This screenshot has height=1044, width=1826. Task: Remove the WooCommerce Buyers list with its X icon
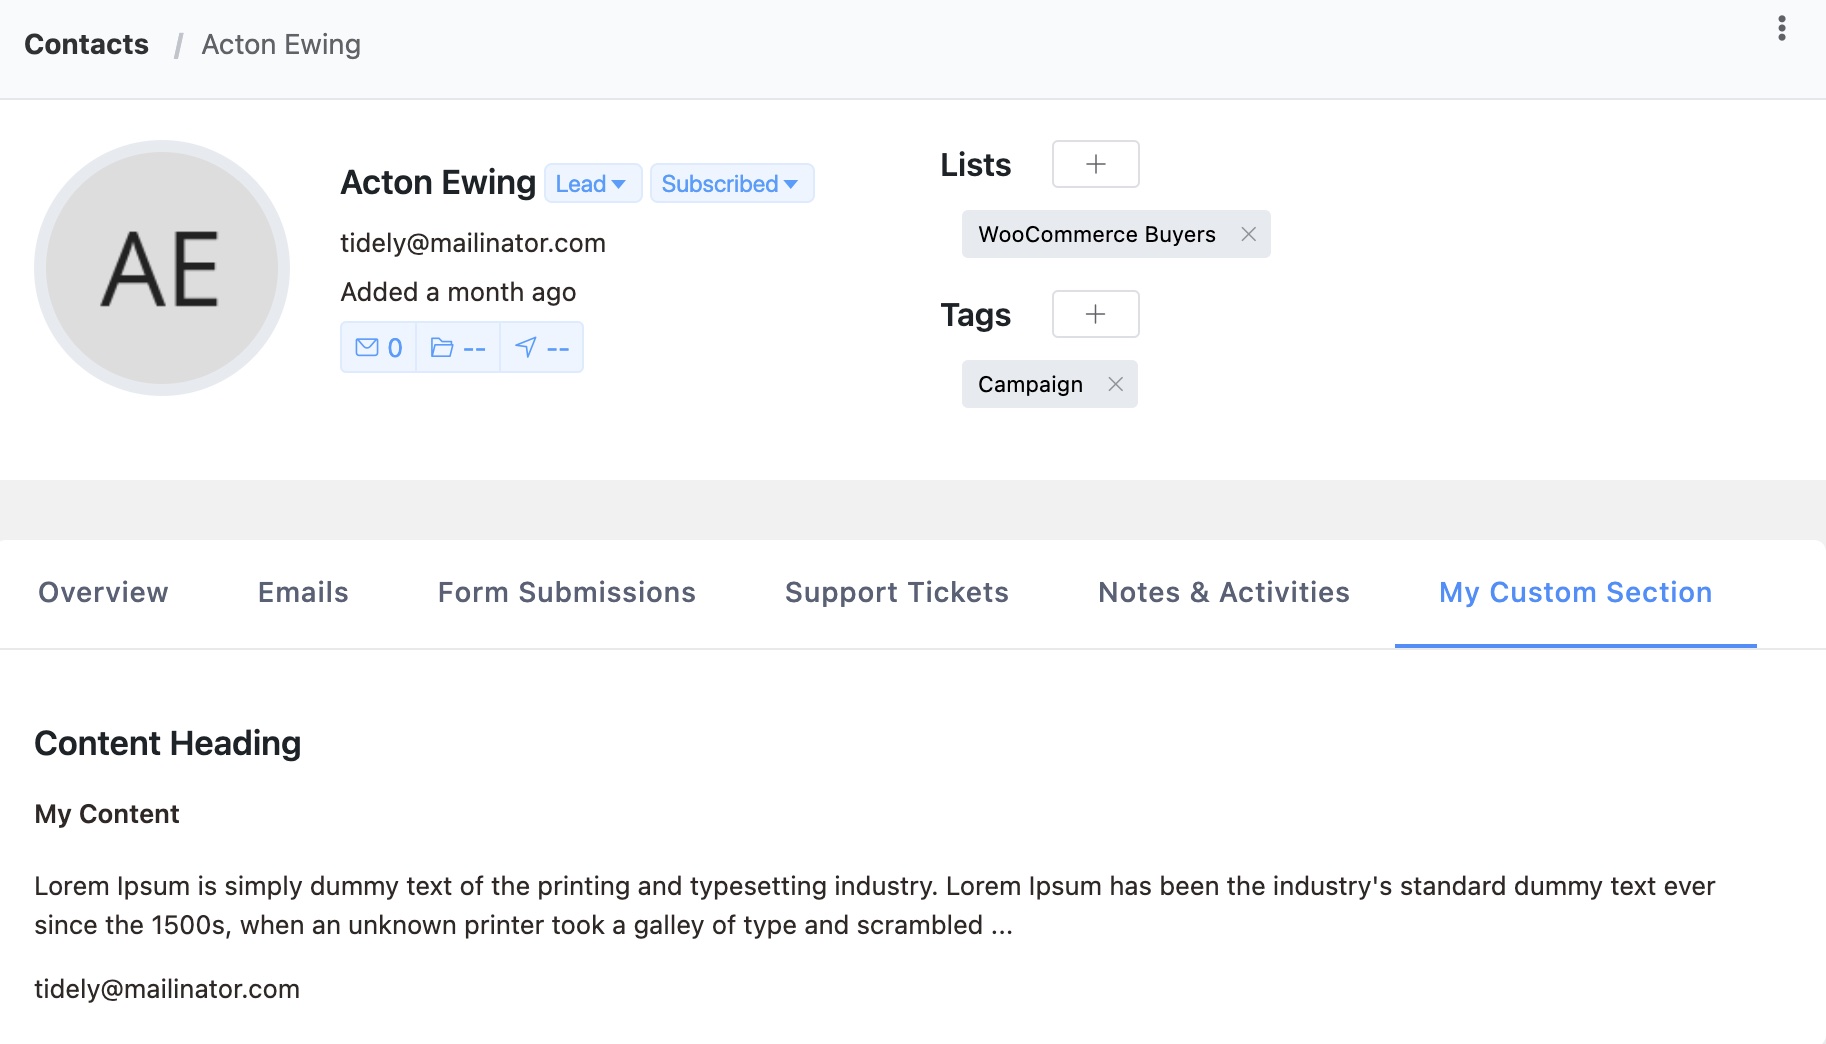(1248, 234)
